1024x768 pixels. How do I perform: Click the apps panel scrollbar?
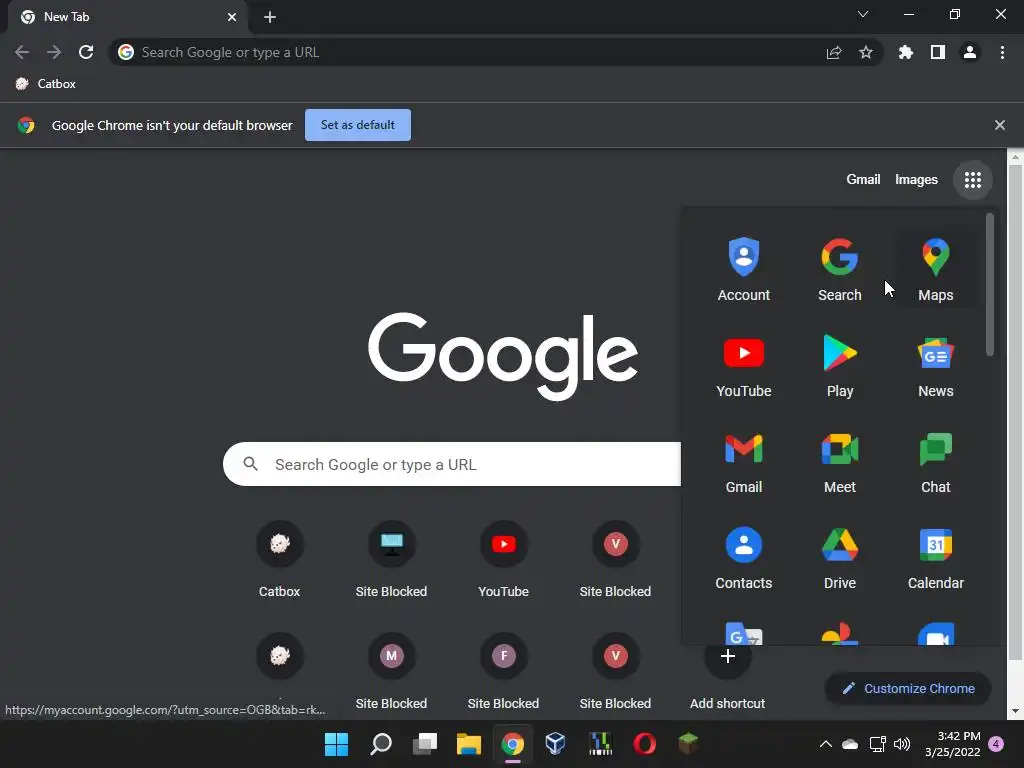tap(989, 285)
